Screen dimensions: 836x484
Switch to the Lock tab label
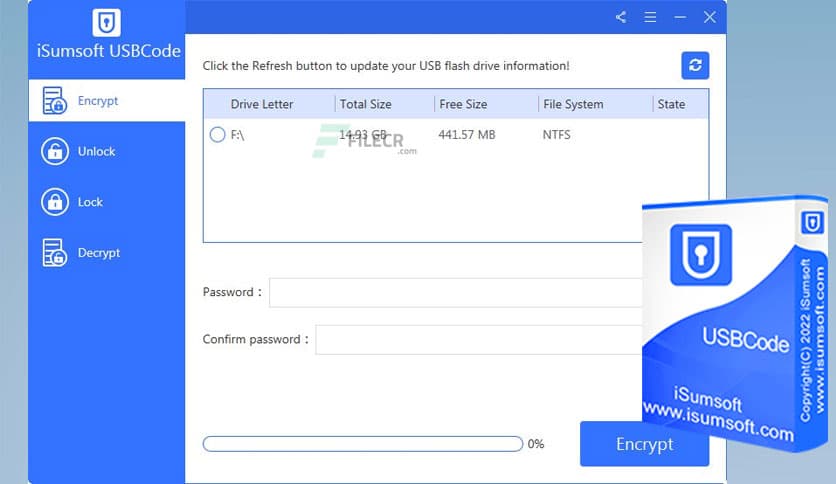point(90,202)
